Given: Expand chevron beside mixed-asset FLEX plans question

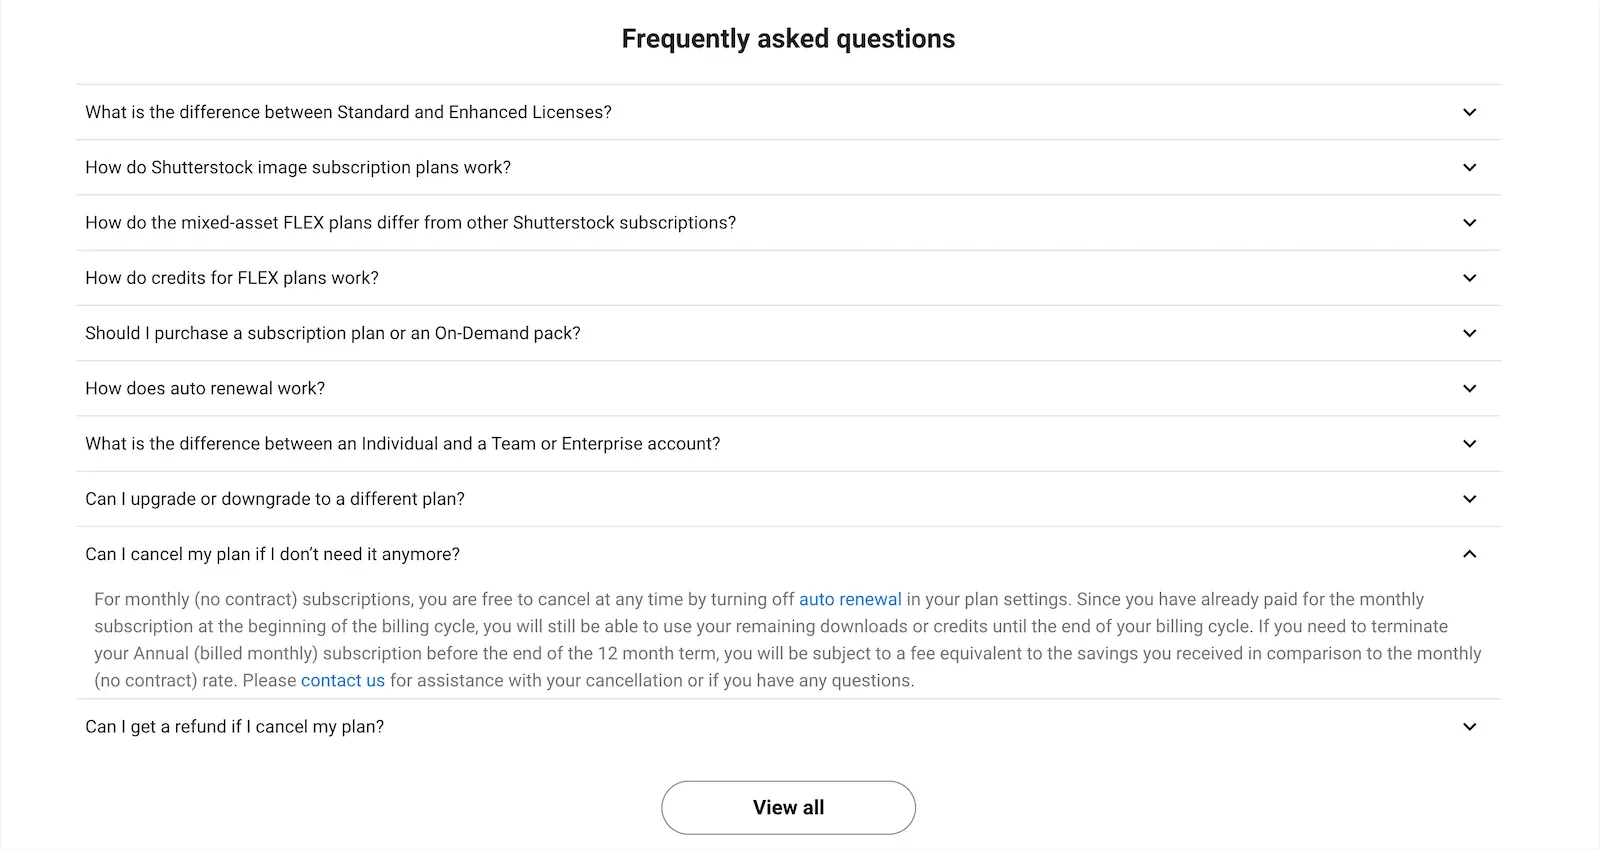Looking at the screenshot, I should pos(1469,222).
